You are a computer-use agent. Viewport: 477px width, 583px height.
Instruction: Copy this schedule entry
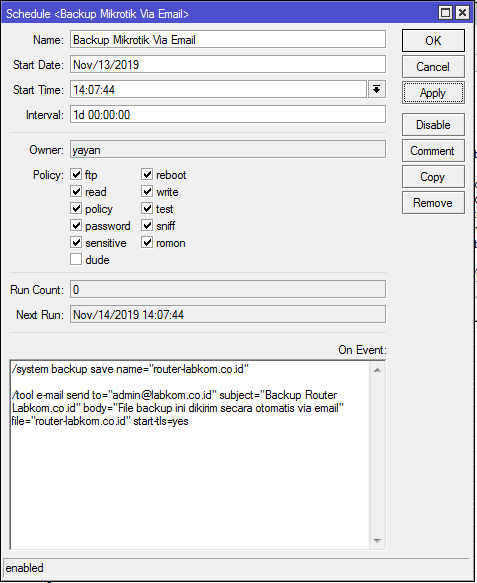[x=433, y=177]
